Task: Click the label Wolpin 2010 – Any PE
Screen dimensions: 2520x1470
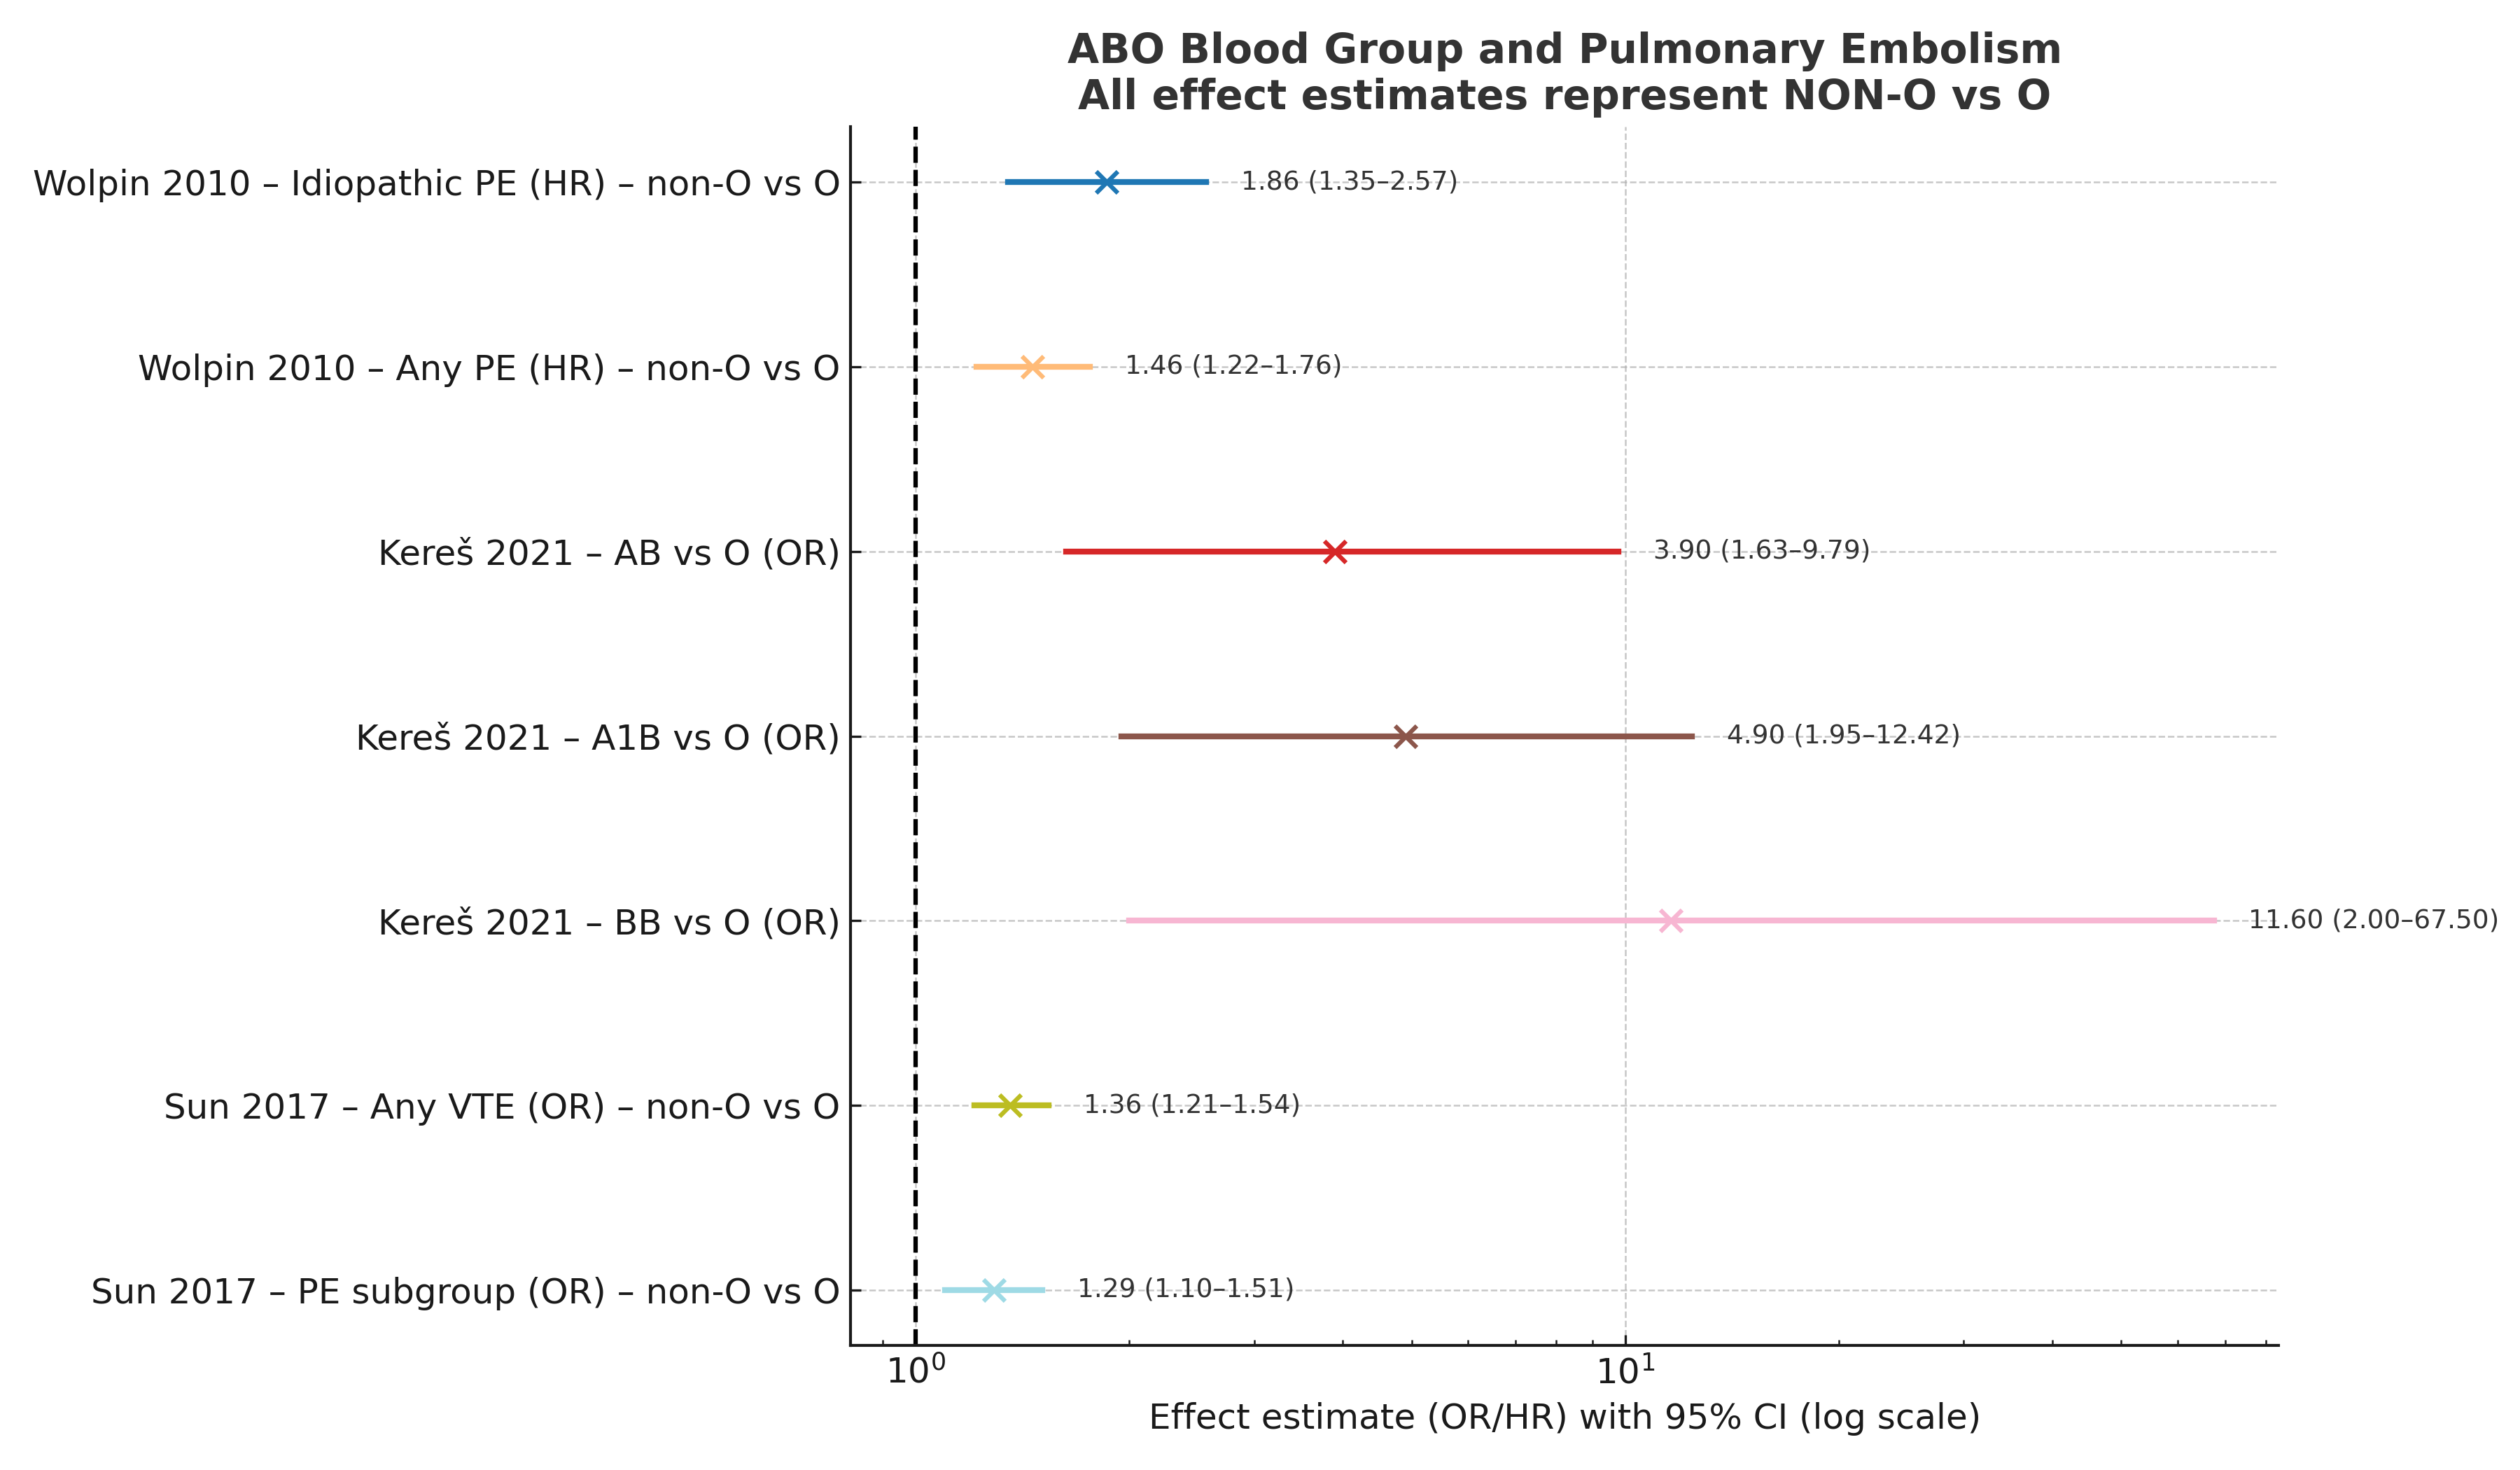Action: (488, 369)
